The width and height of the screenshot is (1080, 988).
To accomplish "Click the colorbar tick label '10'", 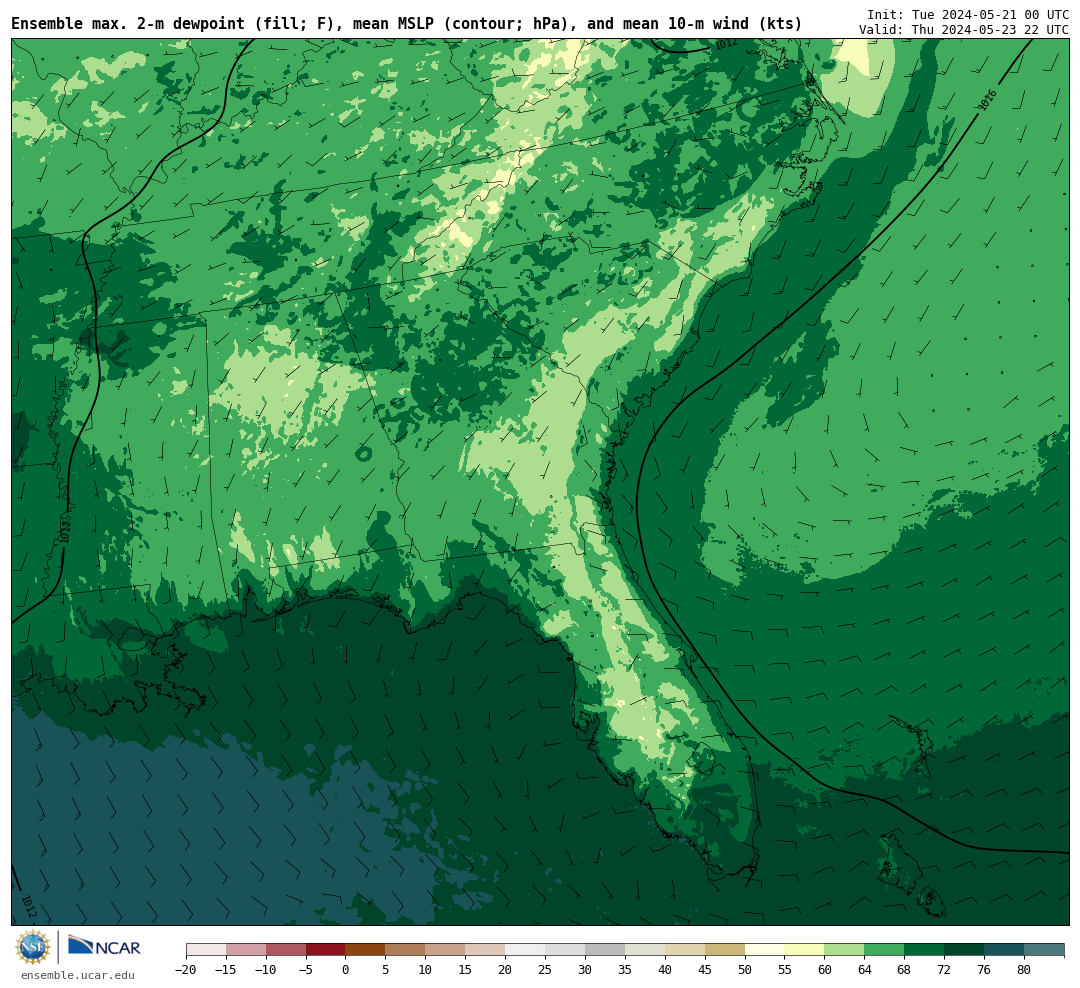I will tap(426, 970).
